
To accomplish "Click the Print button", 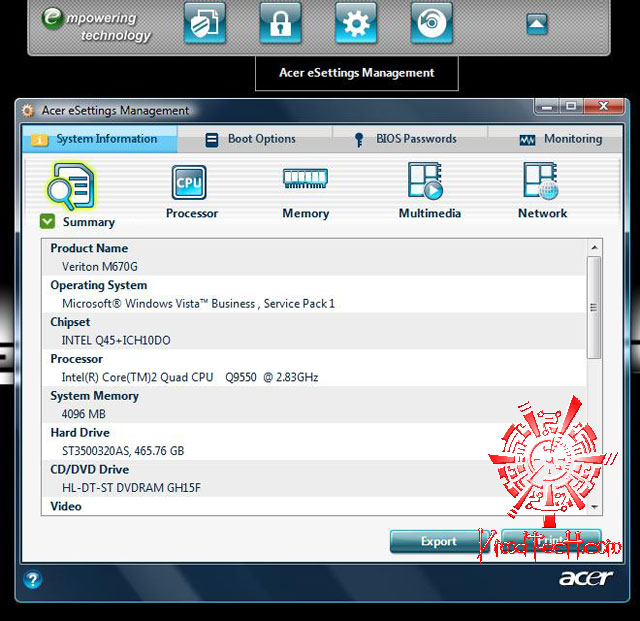I will point(551,541).
